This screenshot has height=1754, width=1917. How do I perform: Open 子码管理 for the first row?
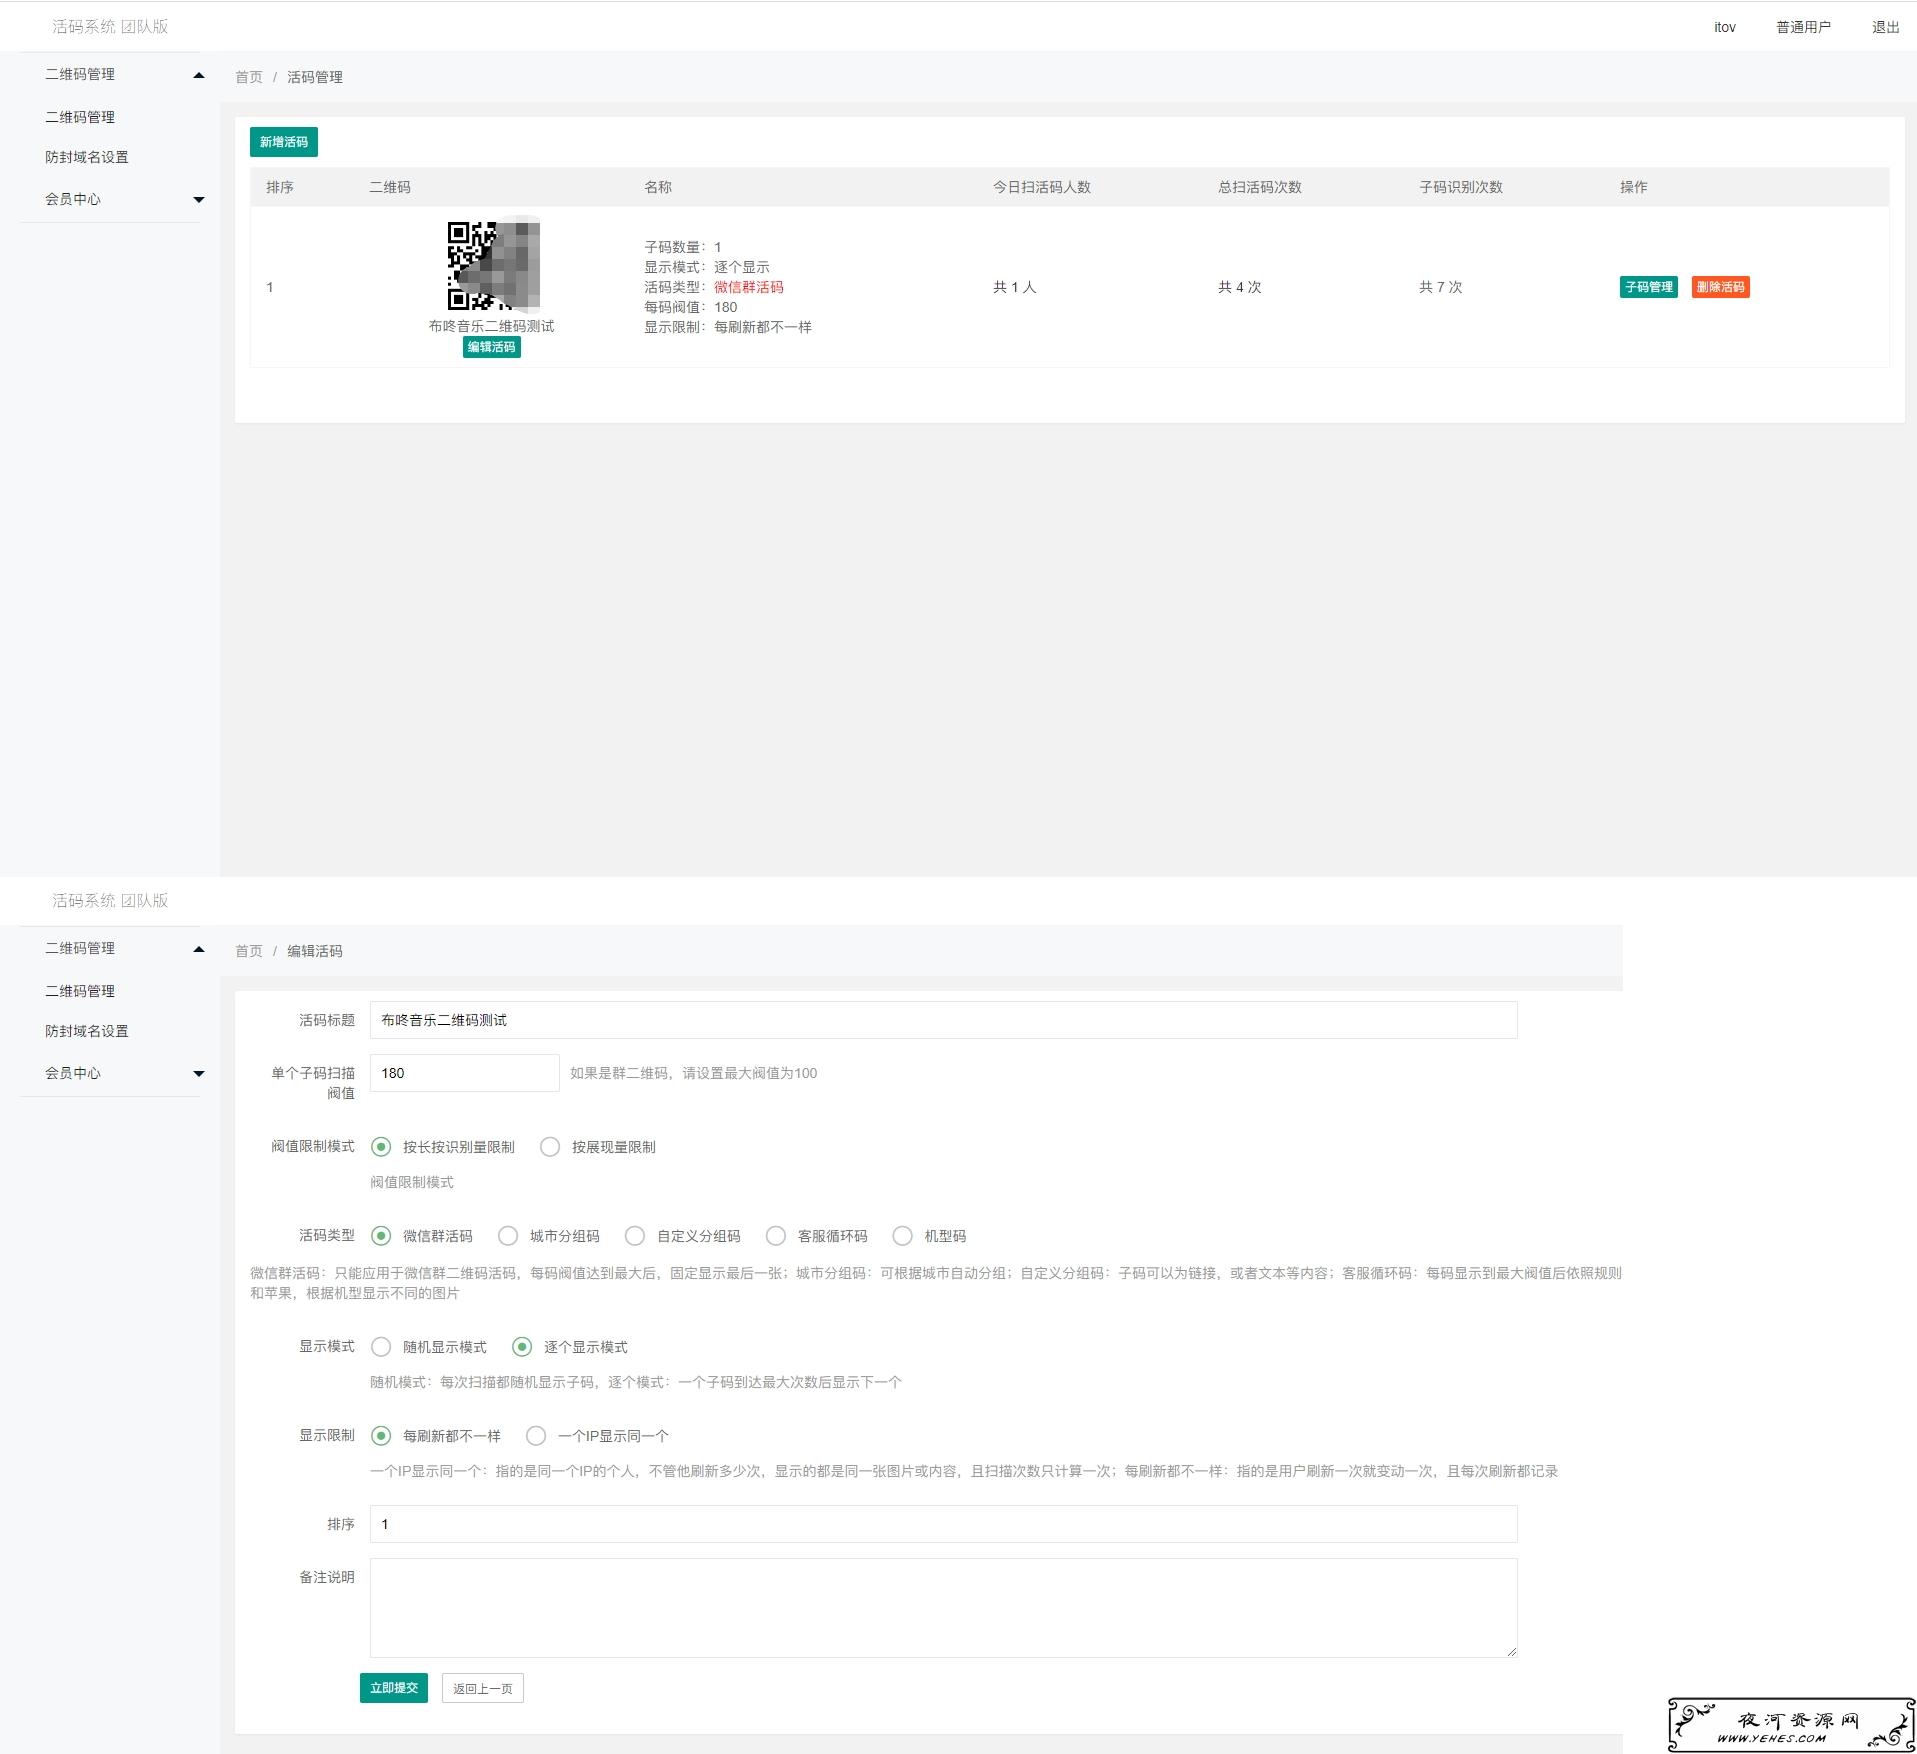pos(1648,287)
